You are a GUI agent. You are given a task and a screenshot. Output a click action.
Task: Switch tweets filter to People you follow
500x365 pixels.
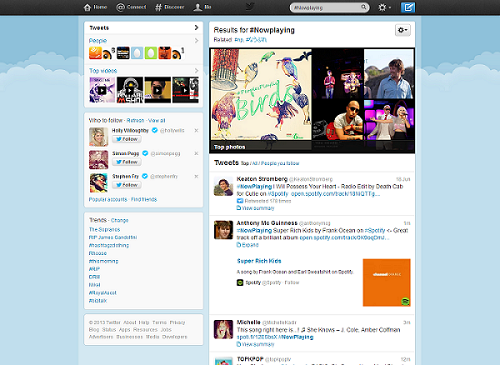[280, 163]
